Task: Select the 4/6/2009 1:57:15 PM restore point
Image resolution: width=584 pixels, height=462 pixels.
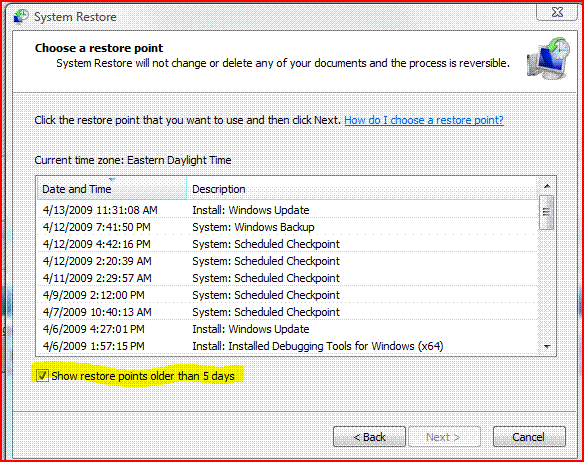Action: click(x=287, y=346)
